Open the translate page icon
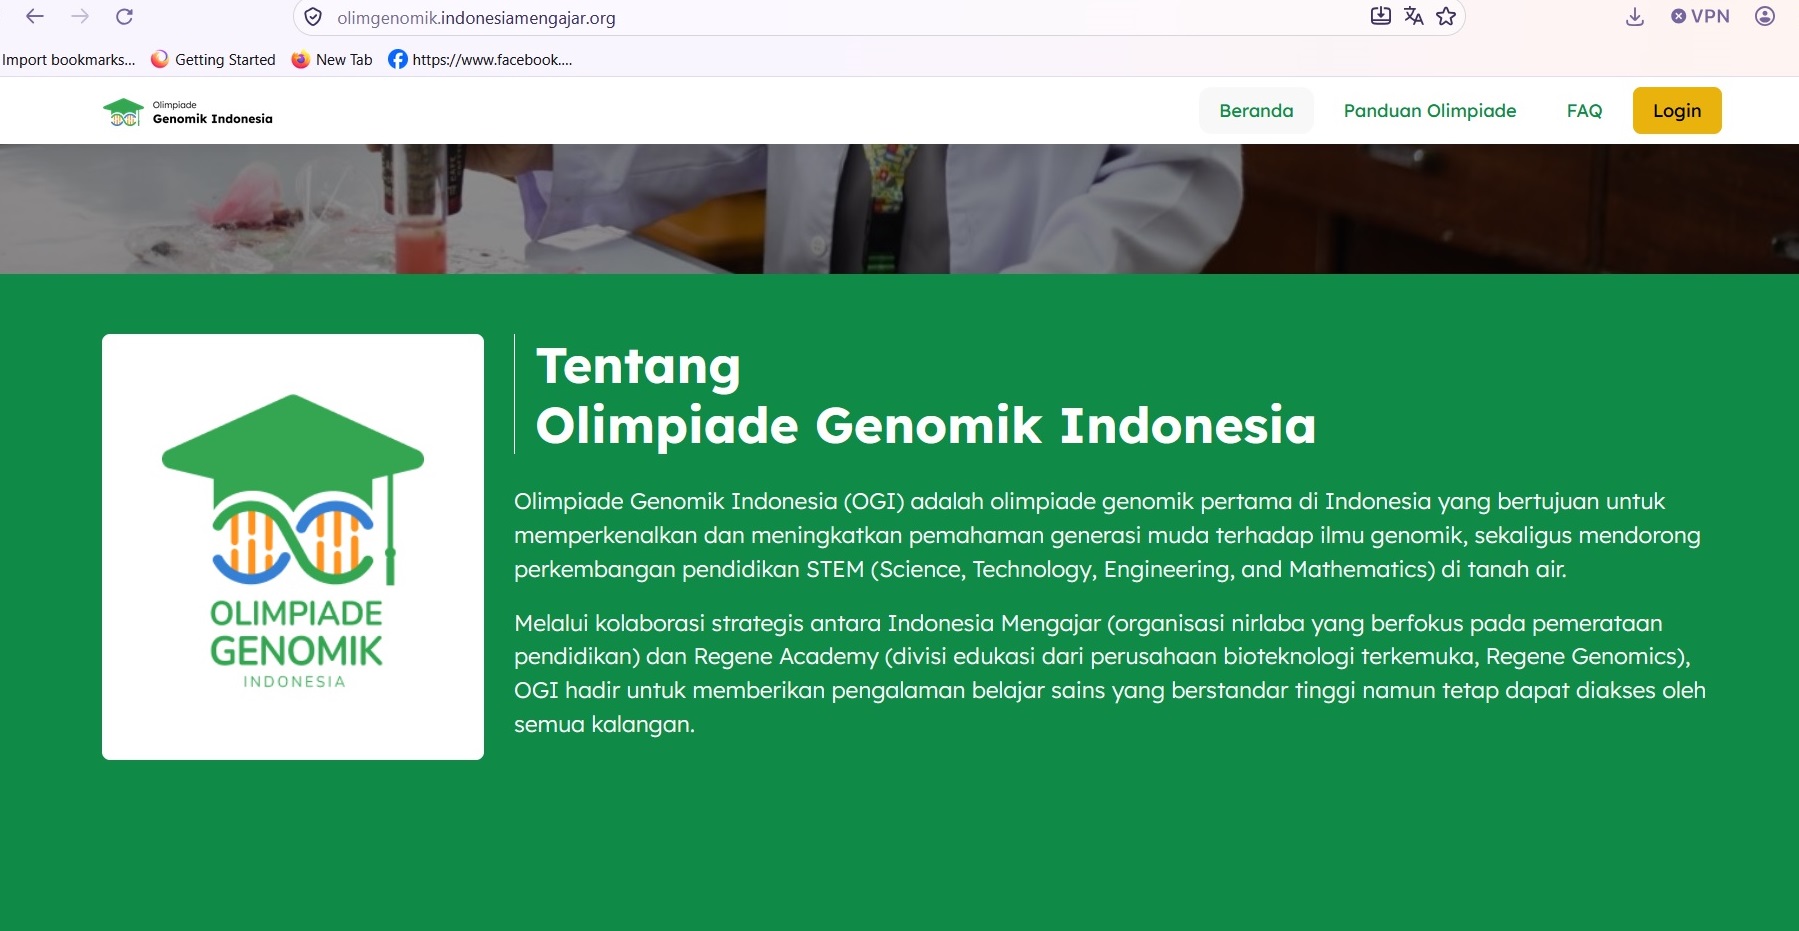 [x=1413, y=16]
